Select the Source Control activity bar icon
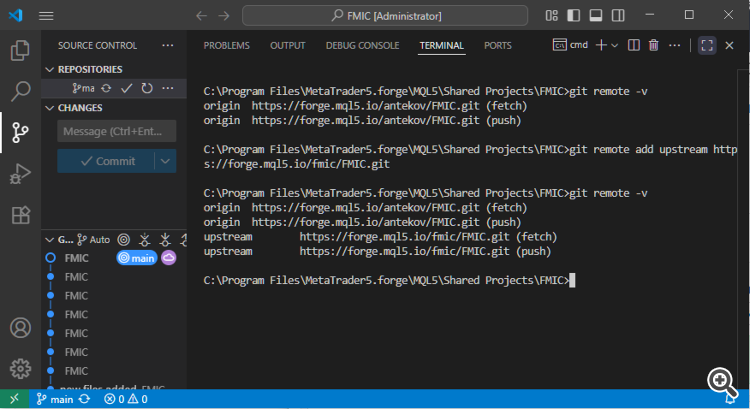The image size is (750, 409). 20,132
